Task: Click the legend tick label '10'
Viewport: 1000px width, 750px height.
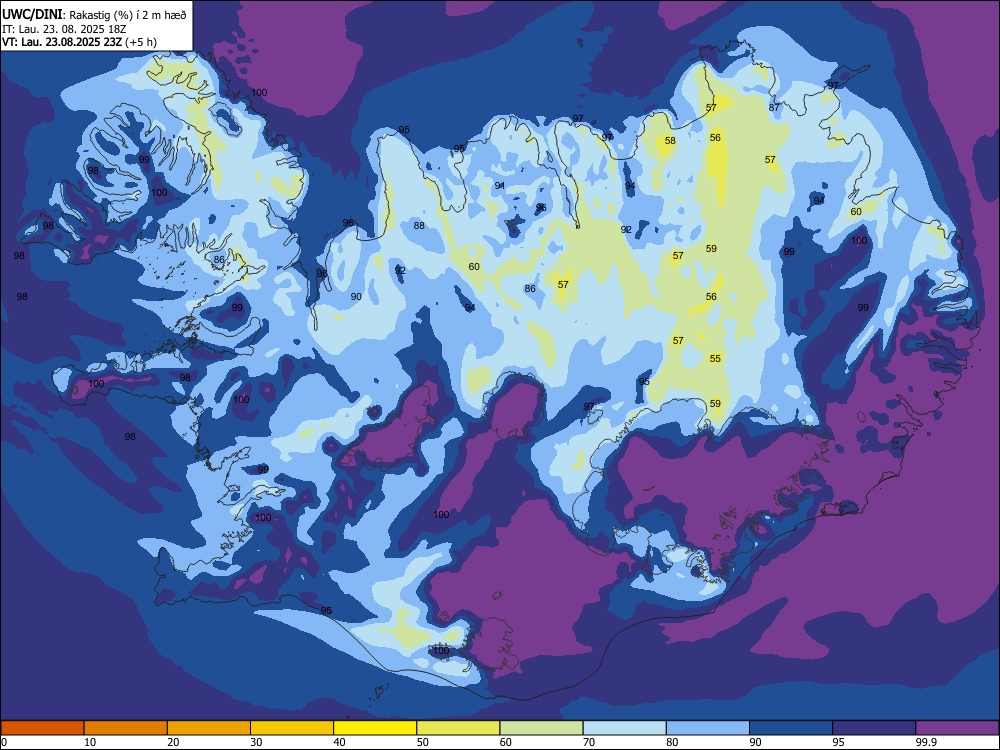Action: click(90, 742)
